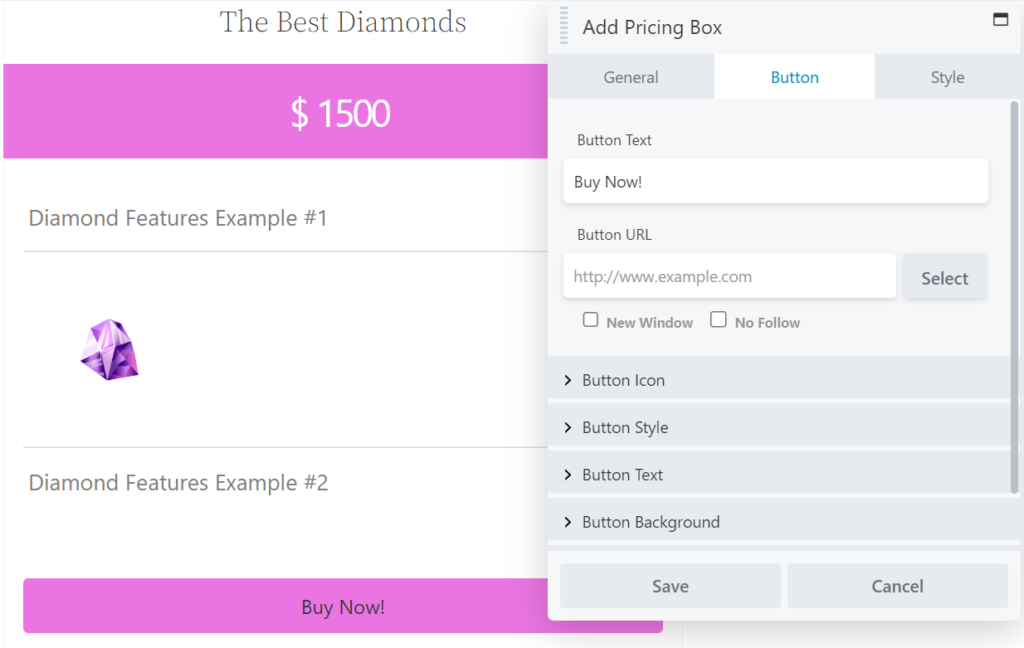Click The Best Diamonds page title

(x=342, y=22)
